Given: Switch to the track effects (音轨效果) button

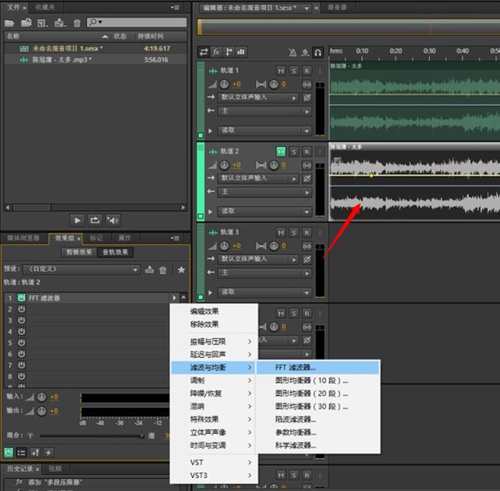Looking at the screenshot, I should click(115, 252).
